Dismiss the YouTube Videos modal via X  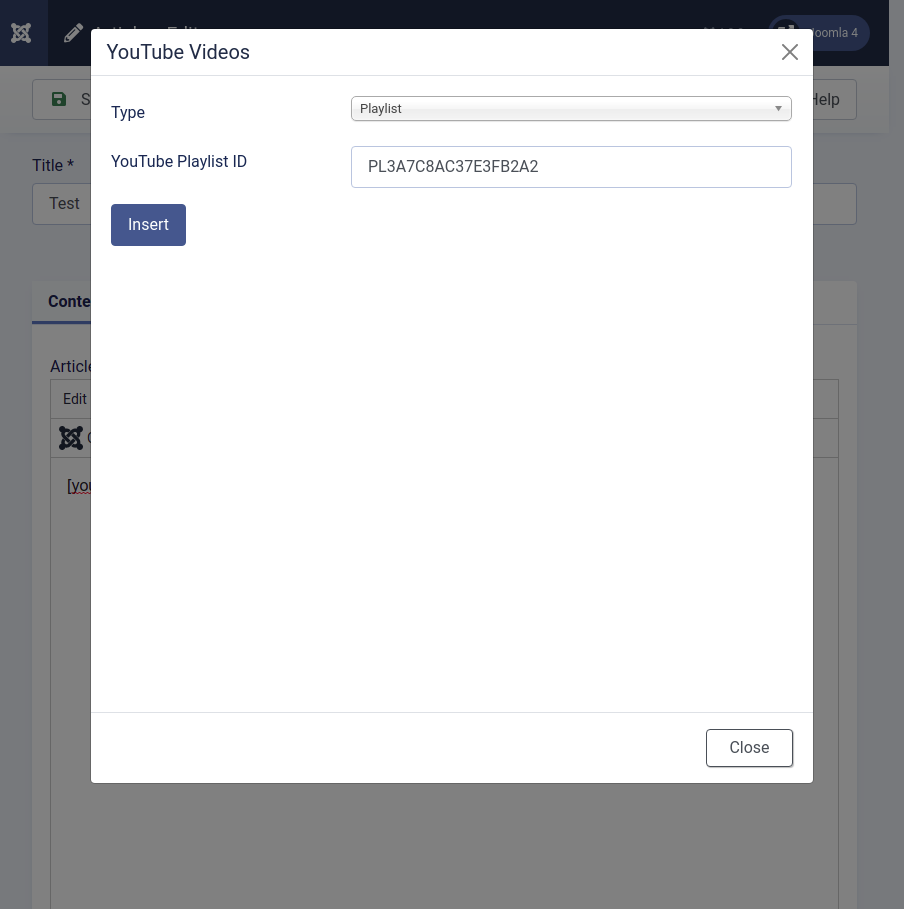tap(789, 52)
